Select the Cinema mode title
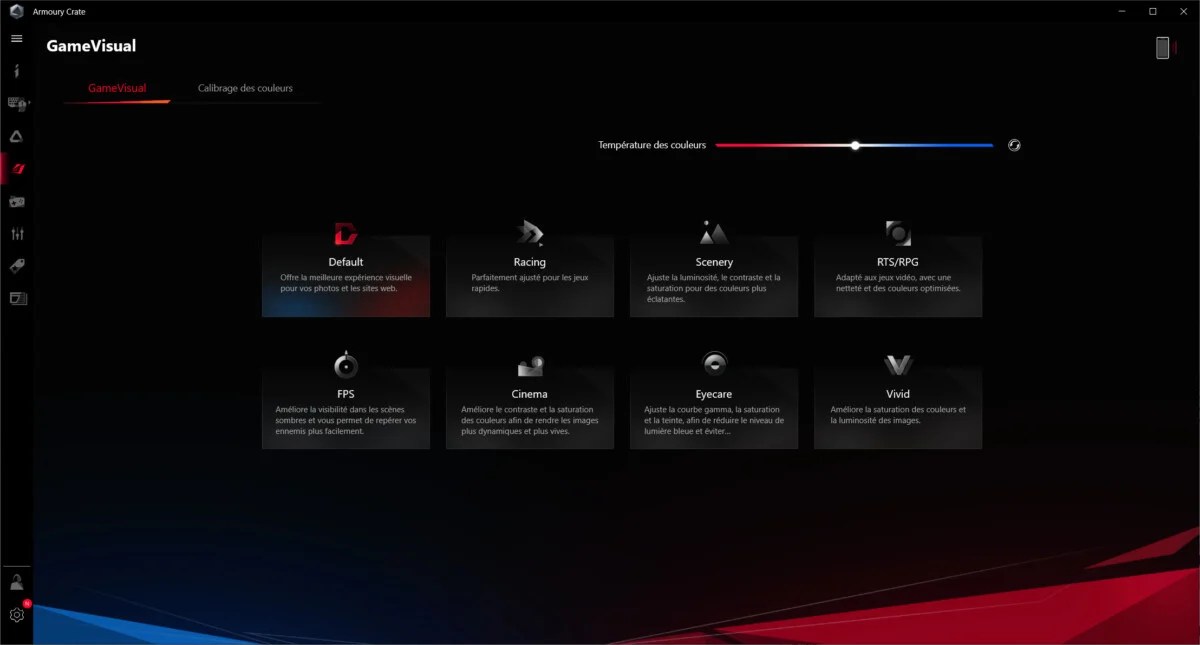This screenshot has height=645, width=1200. 530,394
